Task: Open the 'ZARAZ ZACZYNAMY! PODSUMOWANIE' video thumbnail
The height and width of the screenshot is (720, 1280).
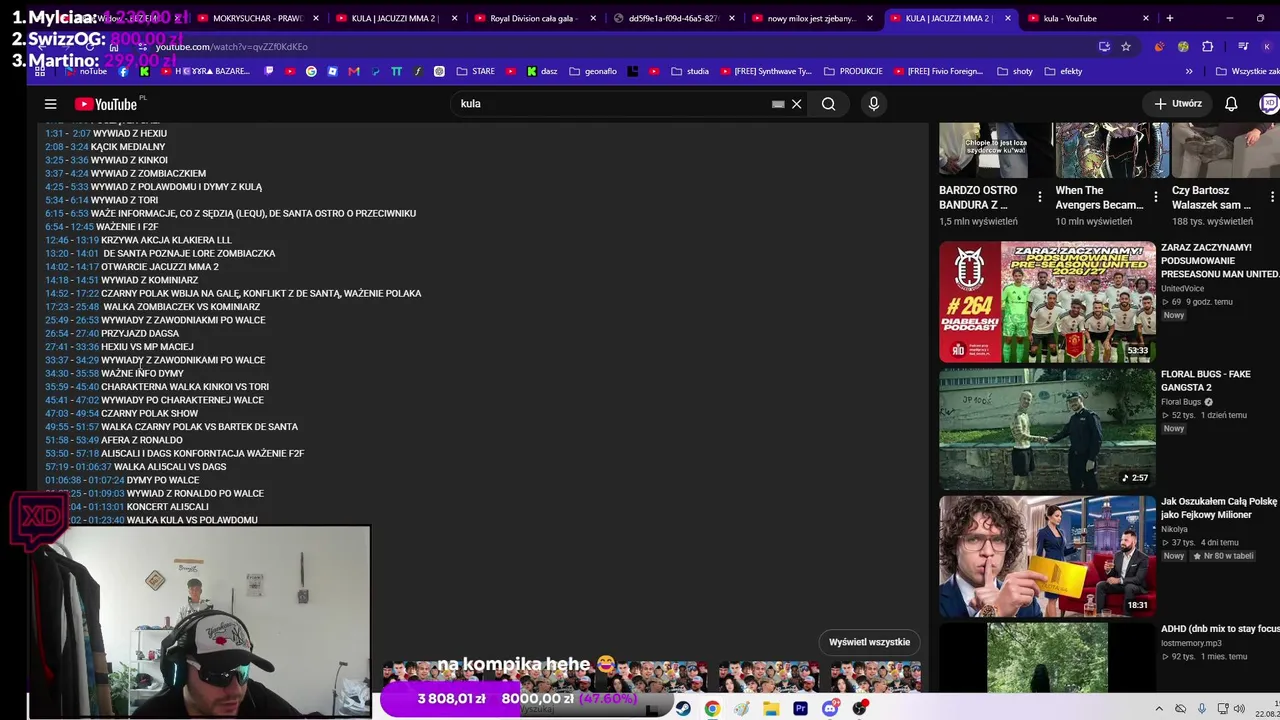Action: [x=1047, y=302]
